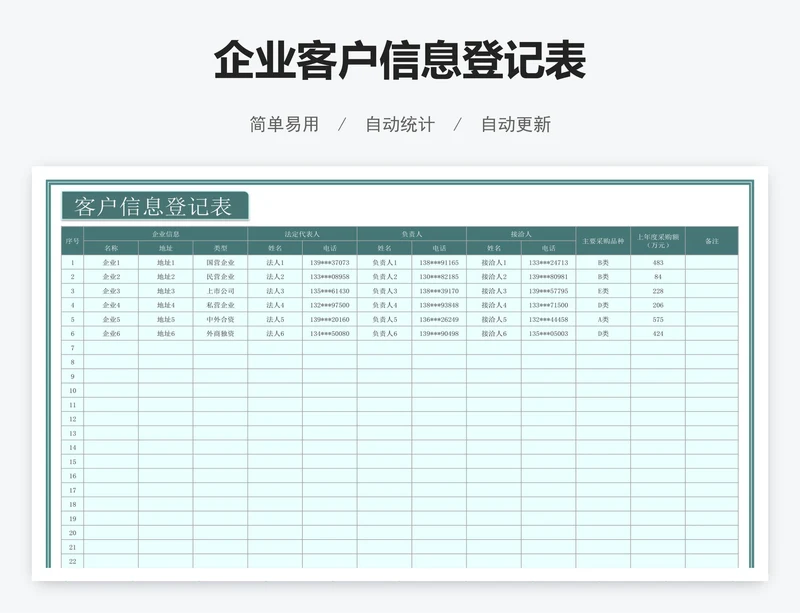800x613 pixels.
Task: Click phone cell 133***24713
Action: [548, 262]
